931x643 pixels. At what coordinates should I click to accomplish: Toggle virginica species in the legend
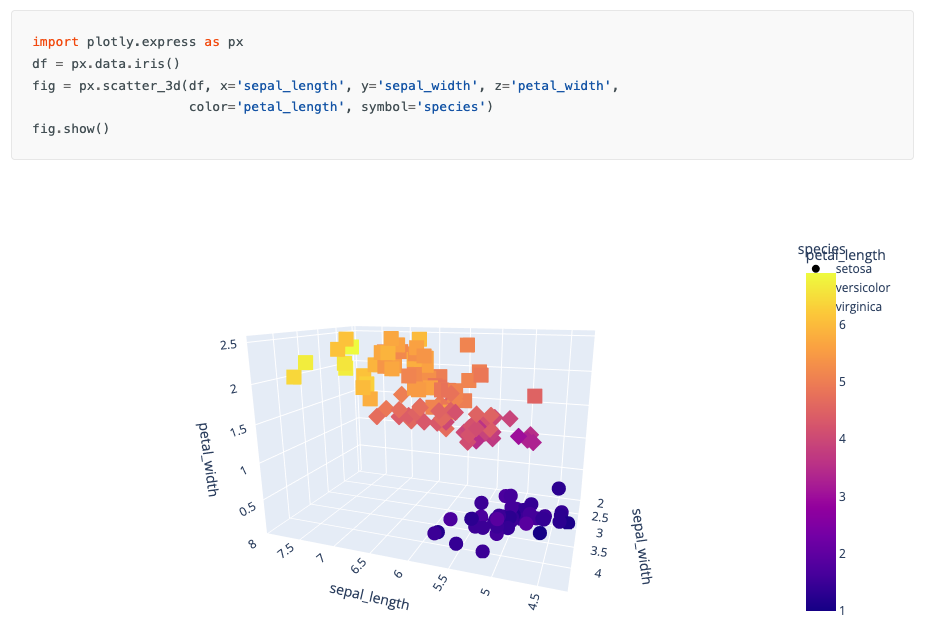point(858,306)
